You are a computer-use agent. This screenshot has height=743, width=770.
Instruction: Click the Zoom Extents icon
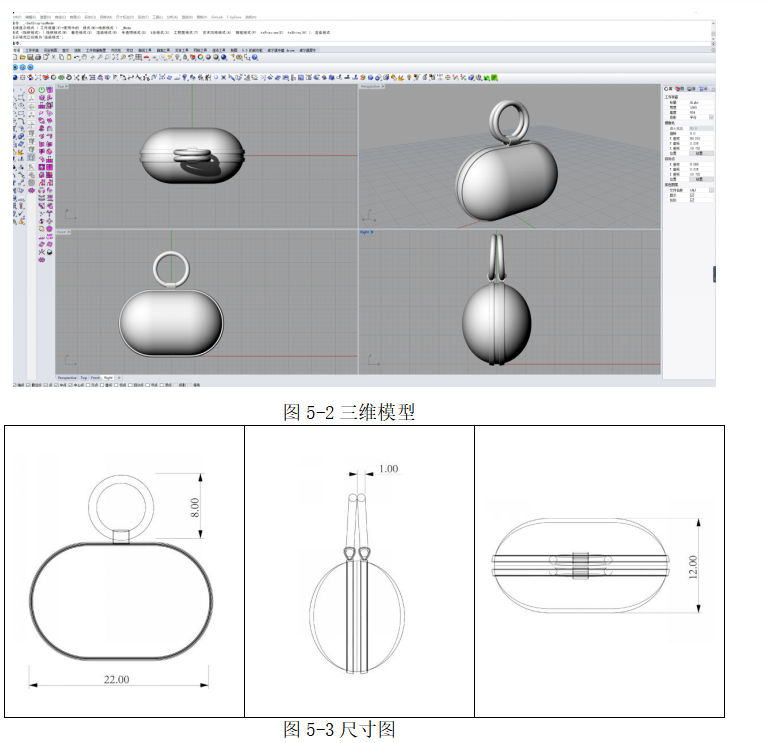click(115, 57)
